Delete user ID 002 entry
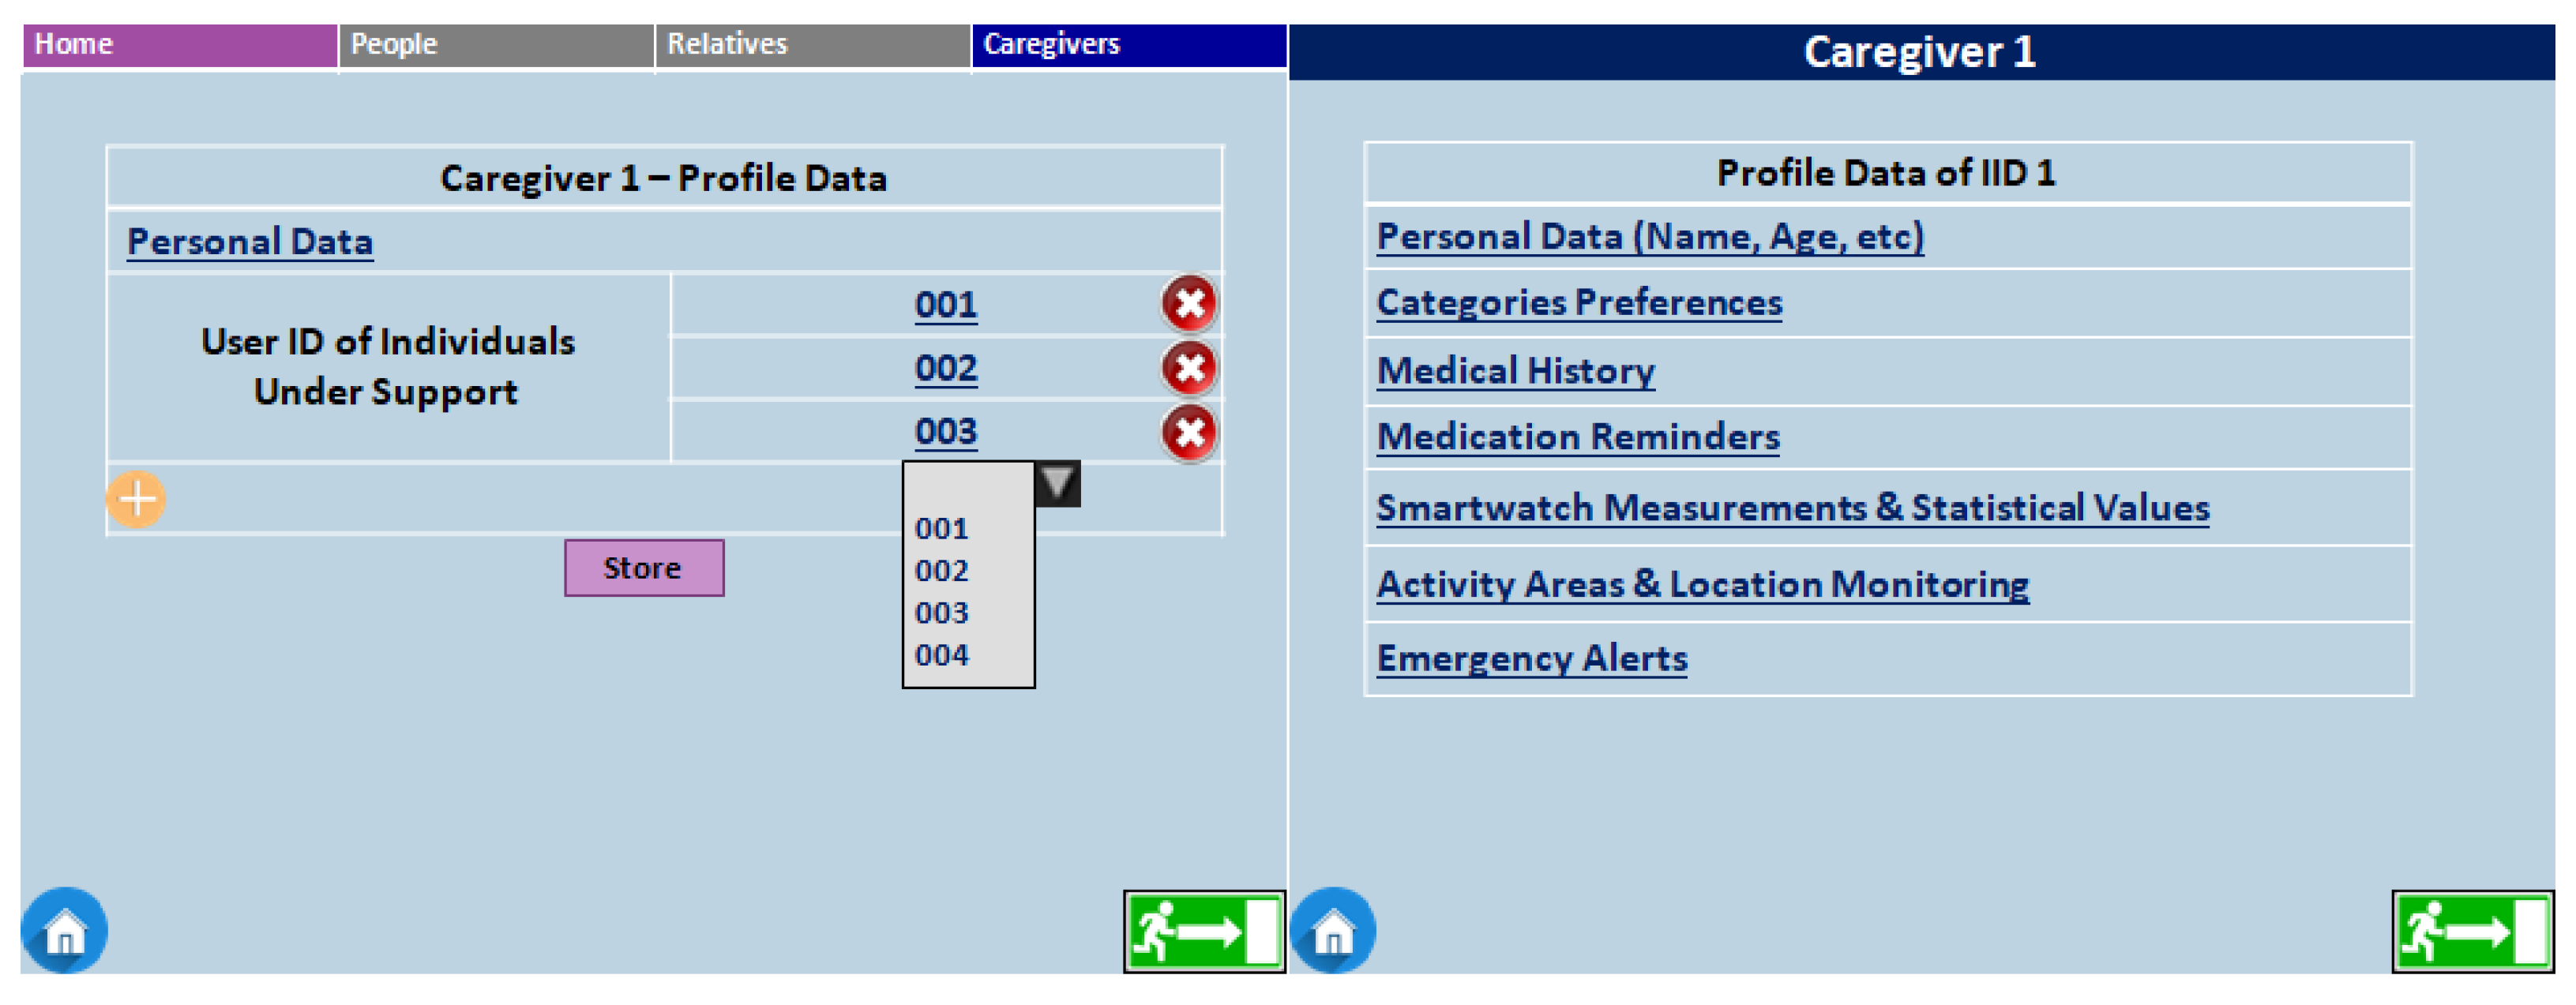Viewport: 2576px width, 1005px height. coord(1189,369)
